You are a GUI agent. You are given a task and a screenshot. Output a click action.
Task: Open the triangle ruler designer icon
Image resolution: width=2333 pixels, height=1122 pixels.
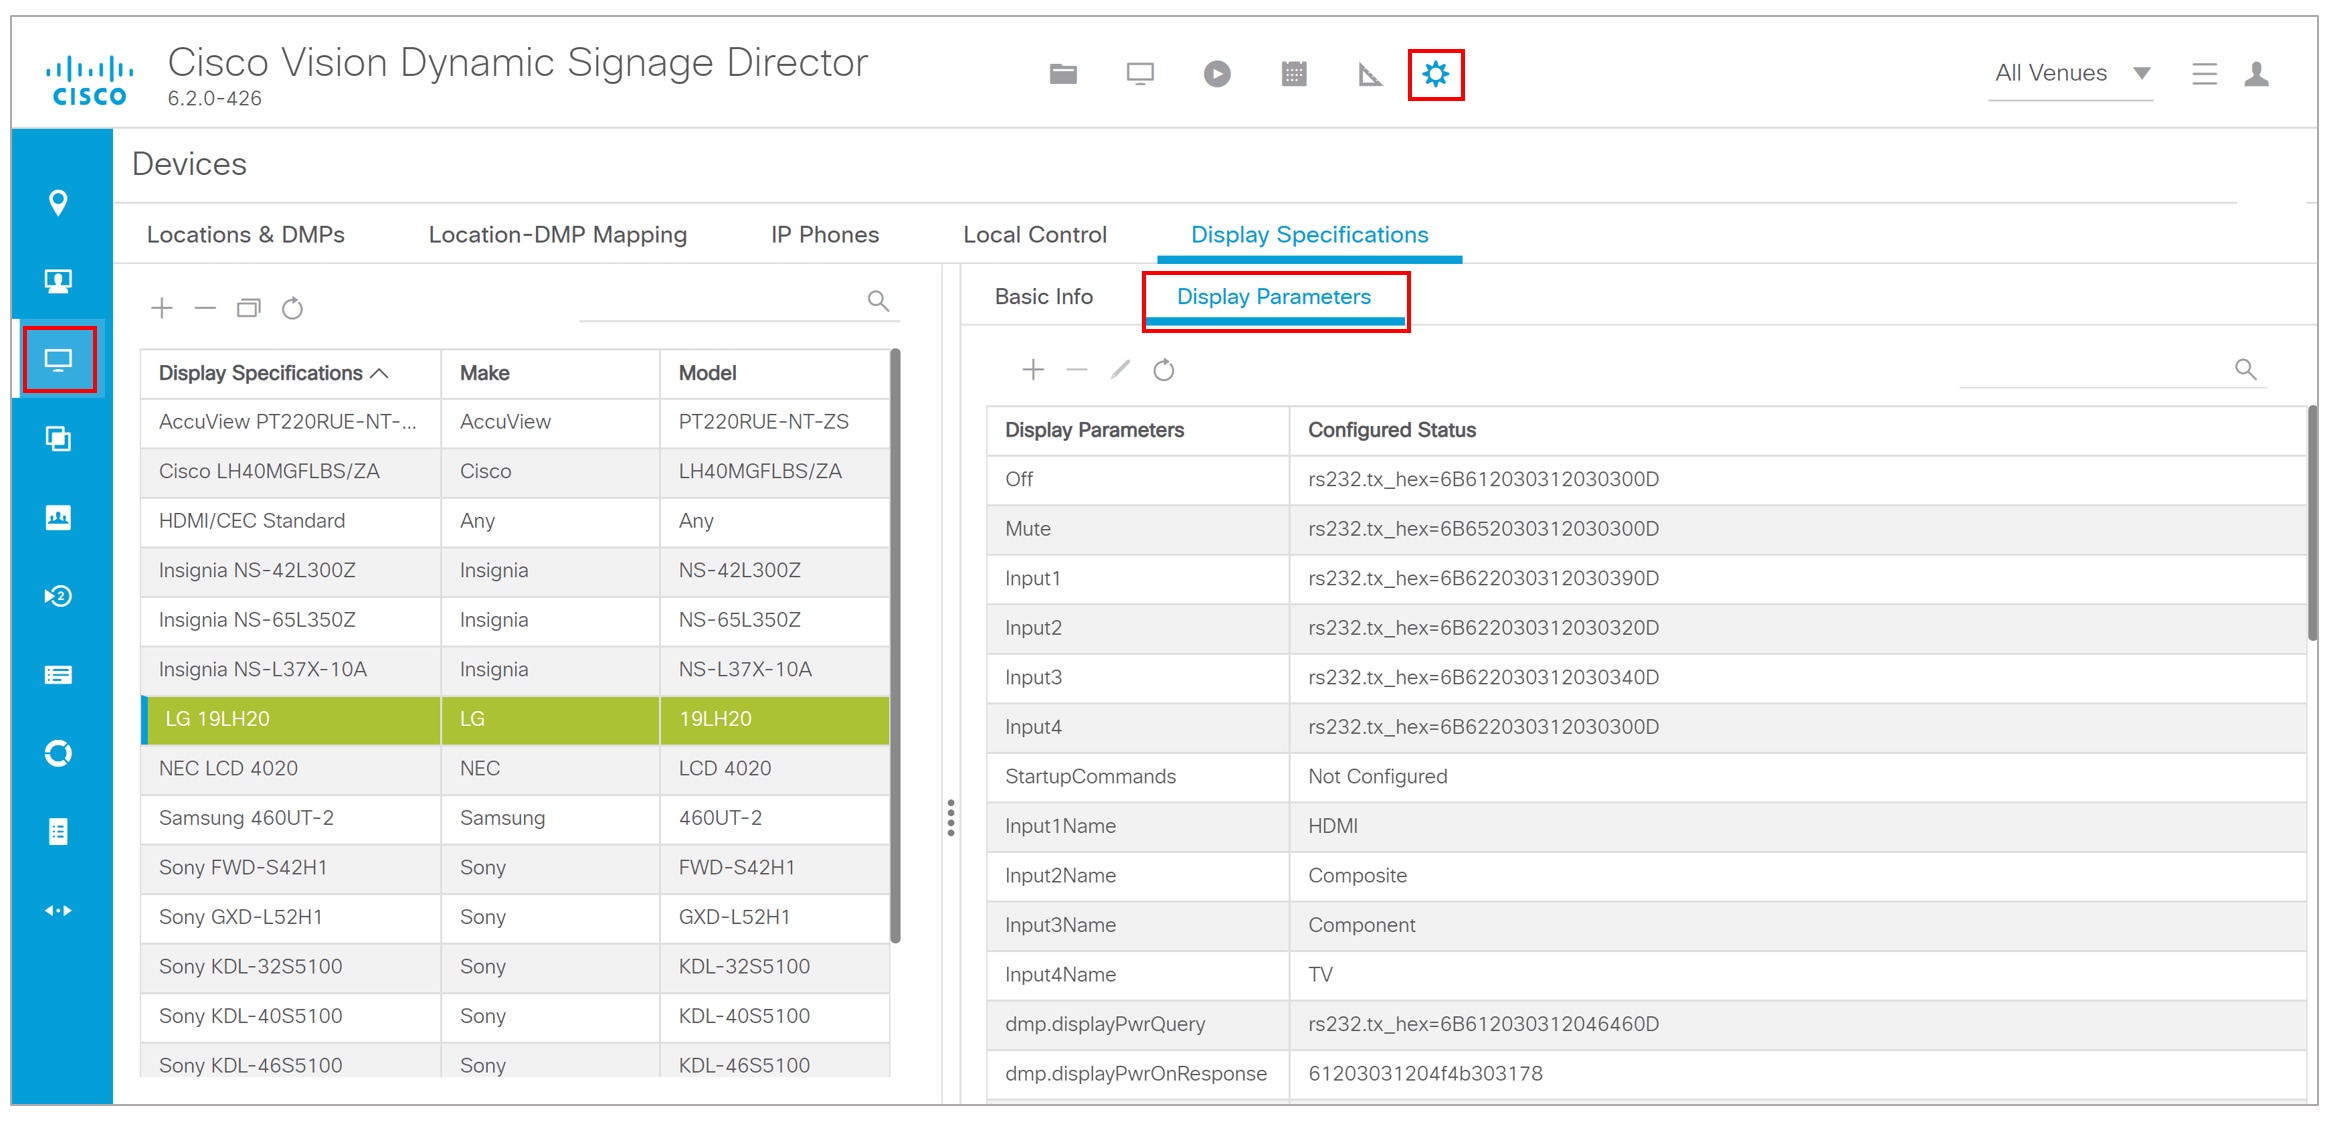pos(1370,74)
